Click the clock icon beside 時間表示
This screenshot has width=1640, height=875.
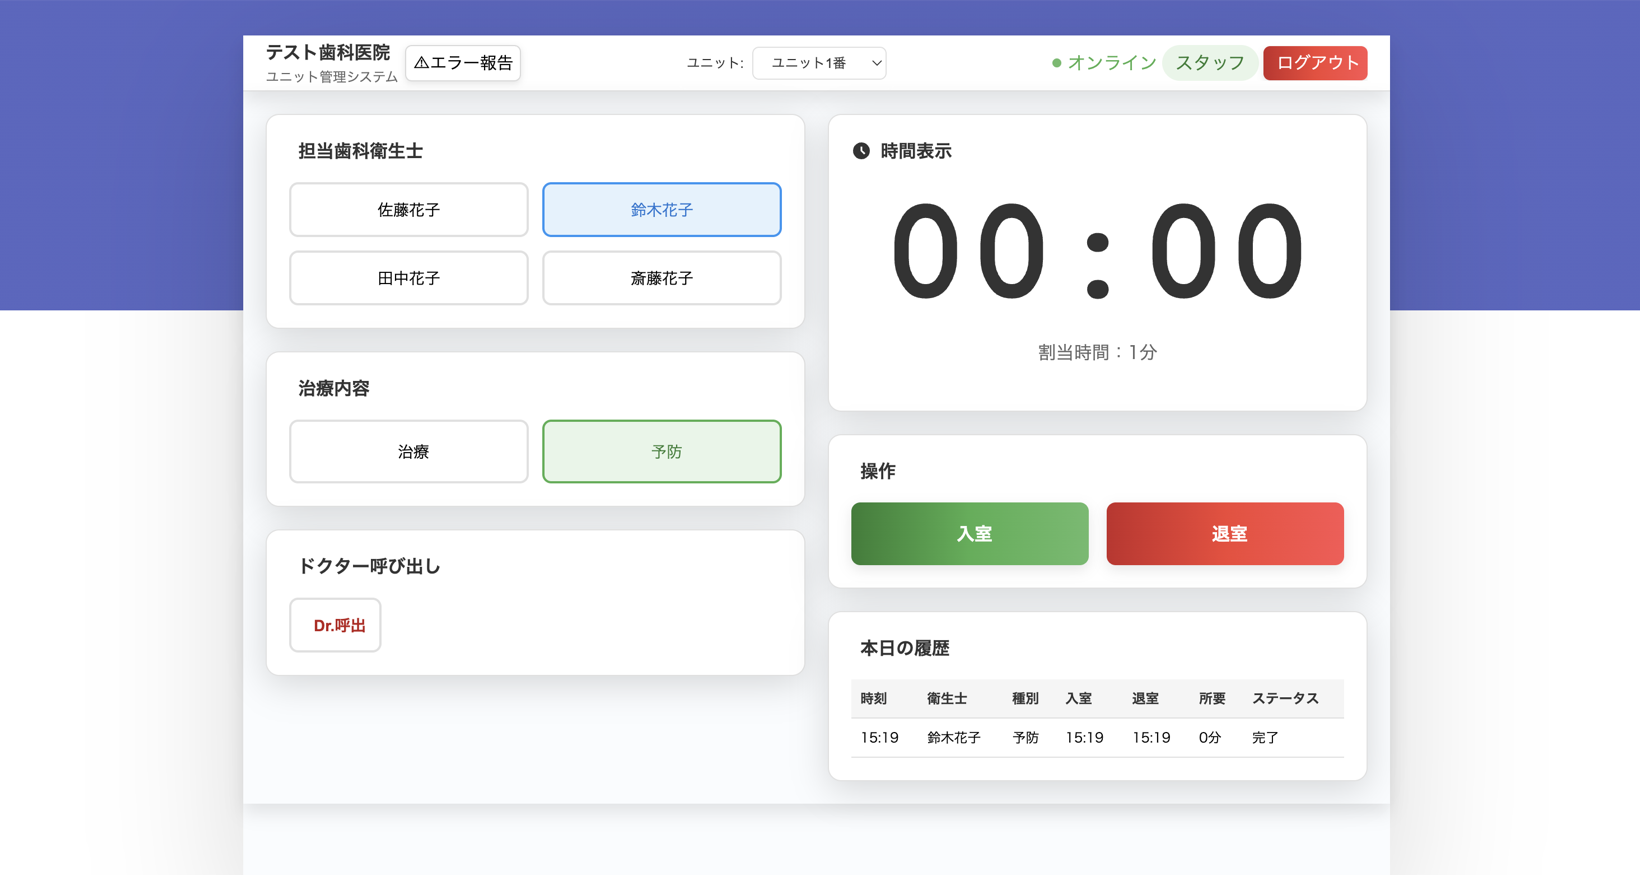pyautogui.click(x=861, y=151)
